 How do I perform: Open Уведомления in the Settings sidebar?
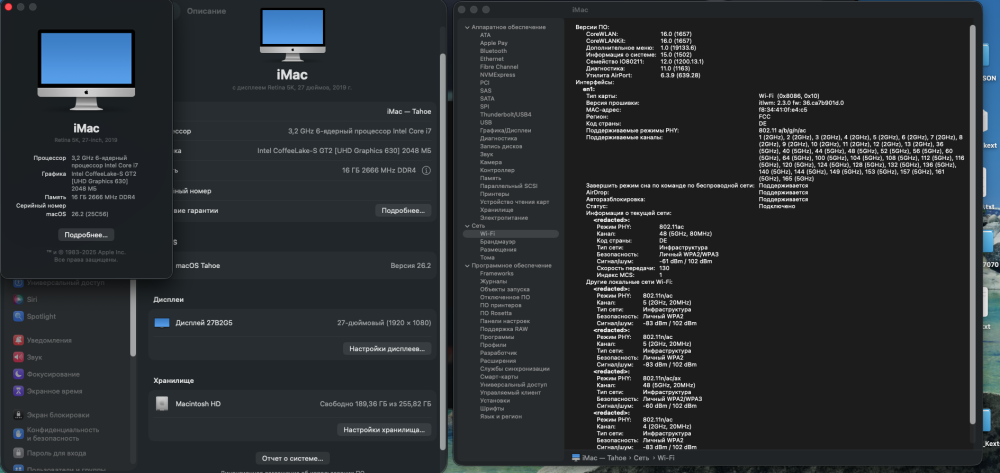pyautogui.click(x=42, y=340)
